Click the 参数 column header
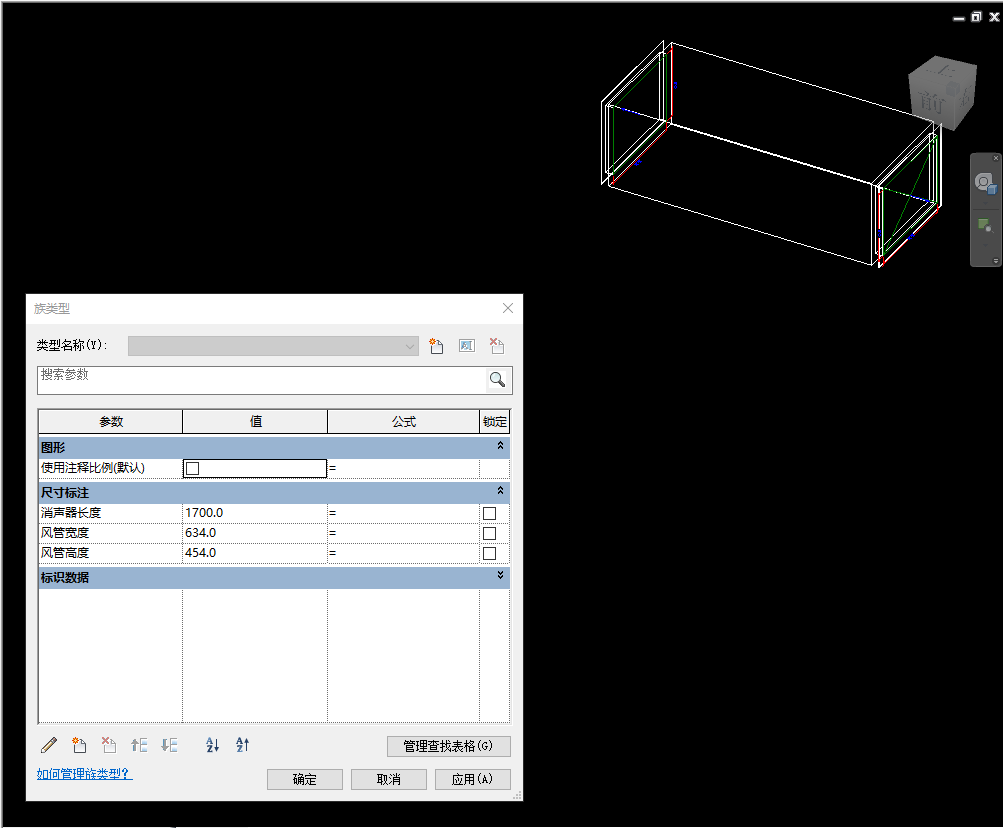The width and height of the screenshot is (1003, 828). [111, 422]
